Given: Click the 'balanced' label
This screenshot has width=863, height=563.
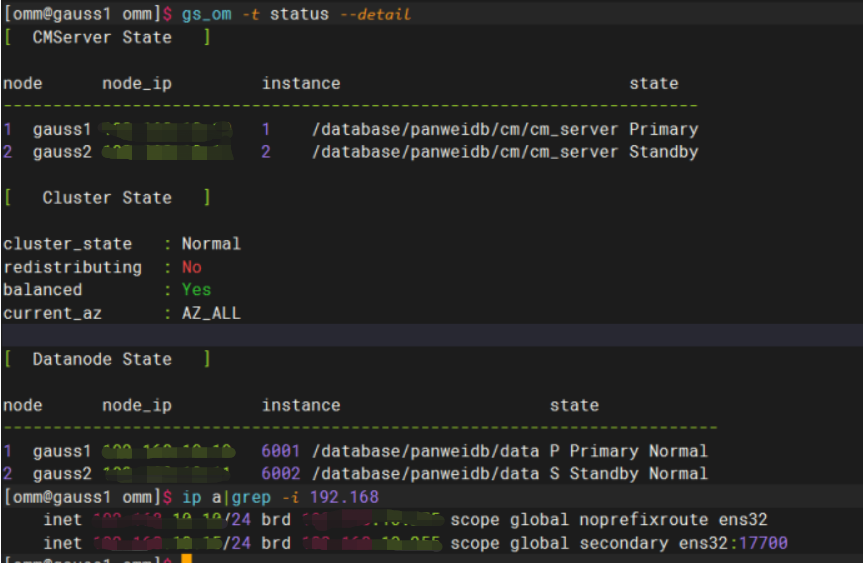Looking at the screenshot, I should point(42,289).
